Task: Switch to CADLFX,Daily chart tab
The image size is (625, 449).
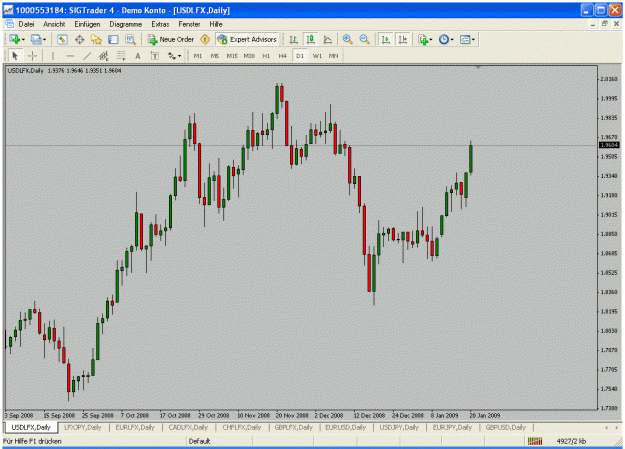Action: [188, 427]
